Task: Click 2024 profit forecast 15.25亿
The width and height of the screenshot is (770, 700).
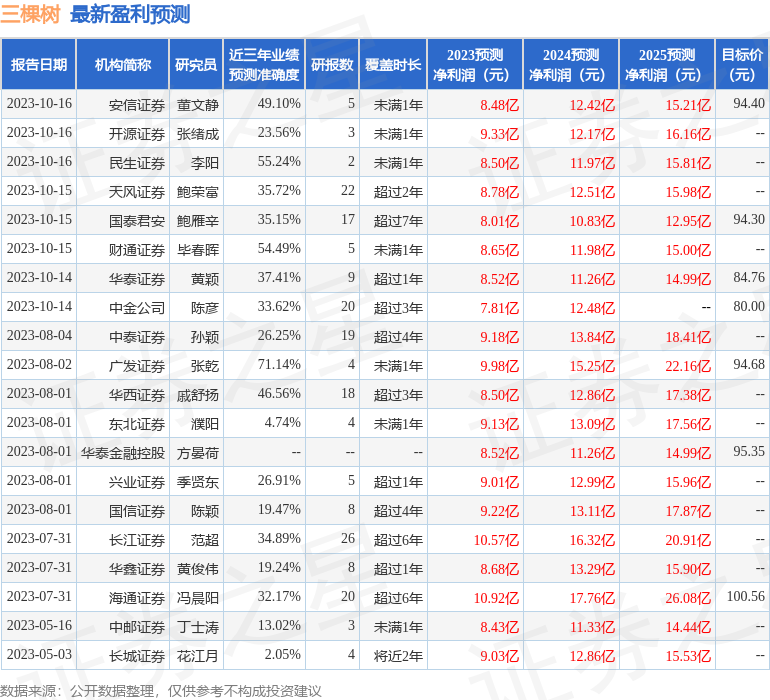Action: (x=592, y=366)
